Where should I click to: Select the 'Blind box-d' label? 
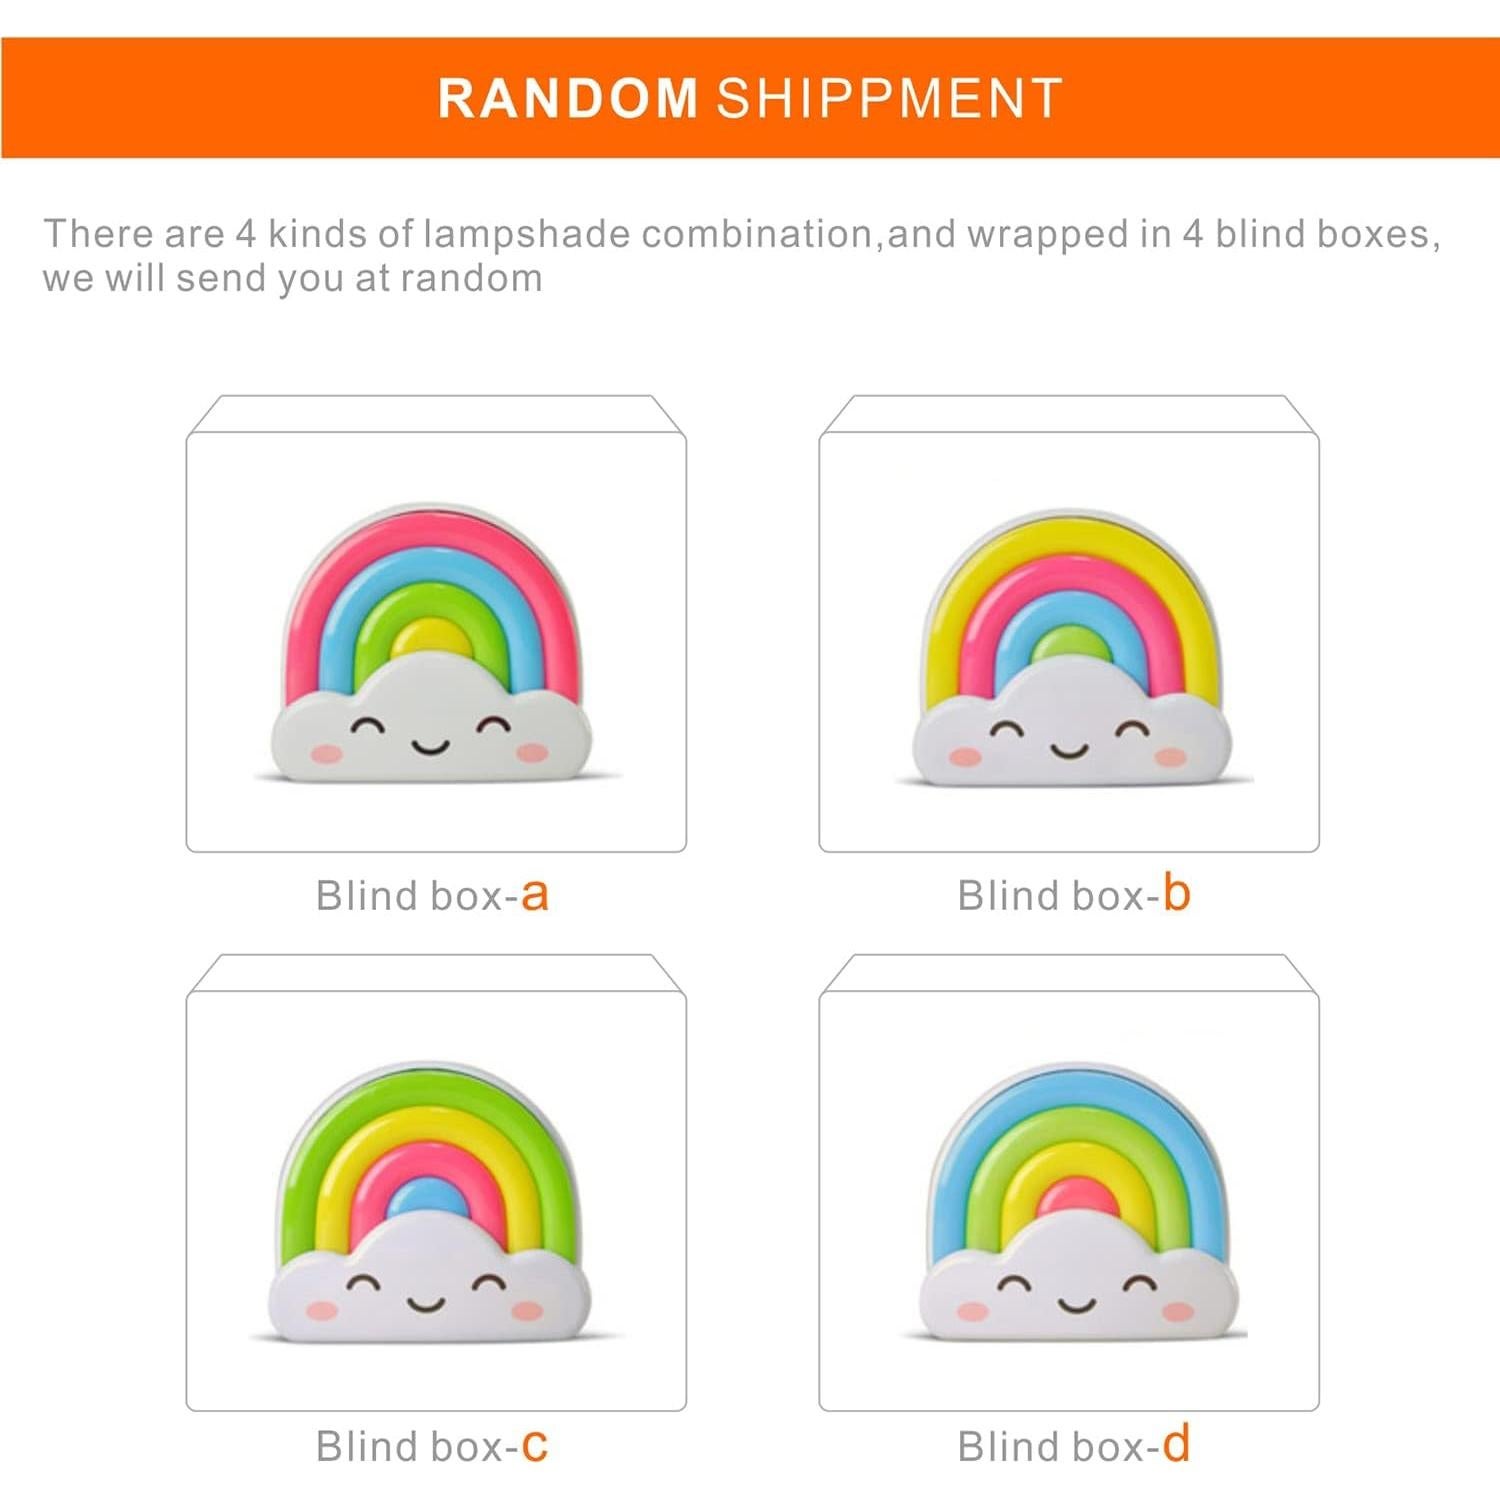[x=1073, y=1445]
